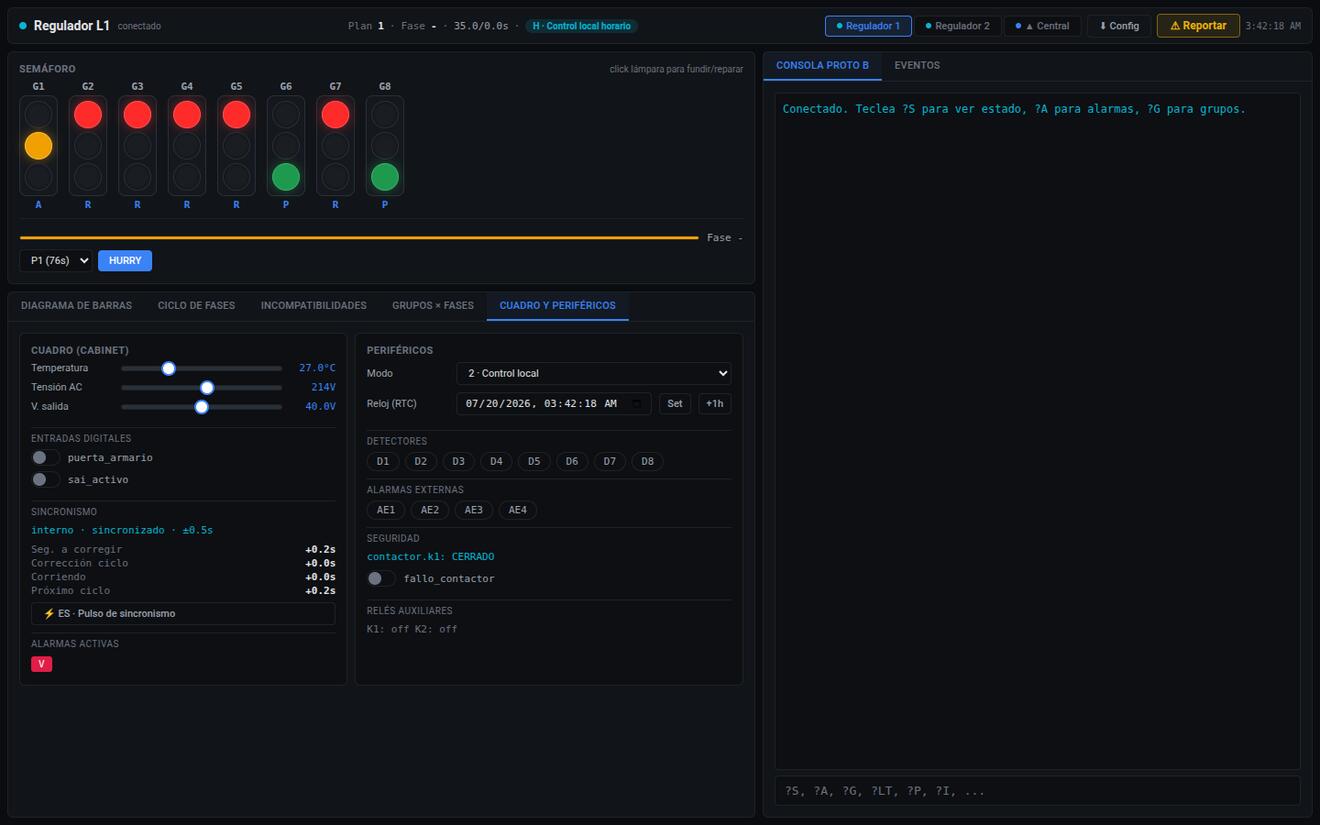
Task: Send the ES Pulso de sincronismo pulse
Action: click(x=183, y=614)
